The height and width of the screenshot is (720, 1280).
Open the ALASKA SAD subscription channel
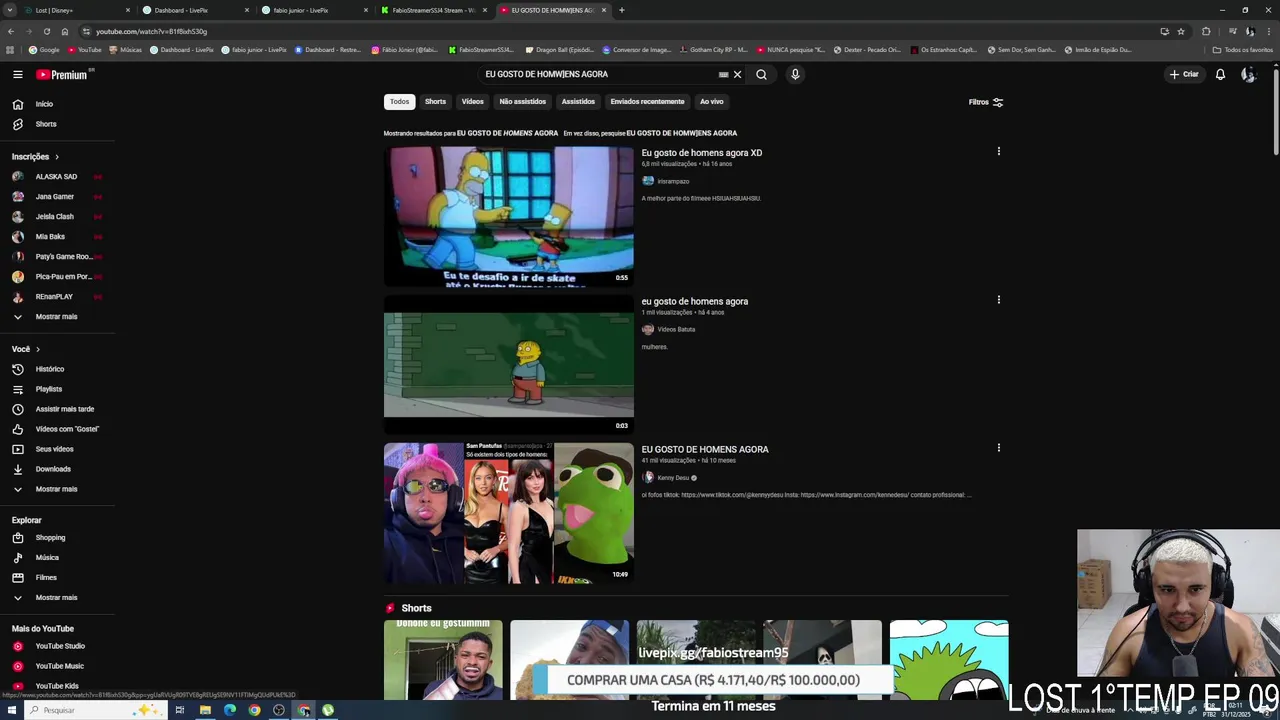(x=57, y=177)
